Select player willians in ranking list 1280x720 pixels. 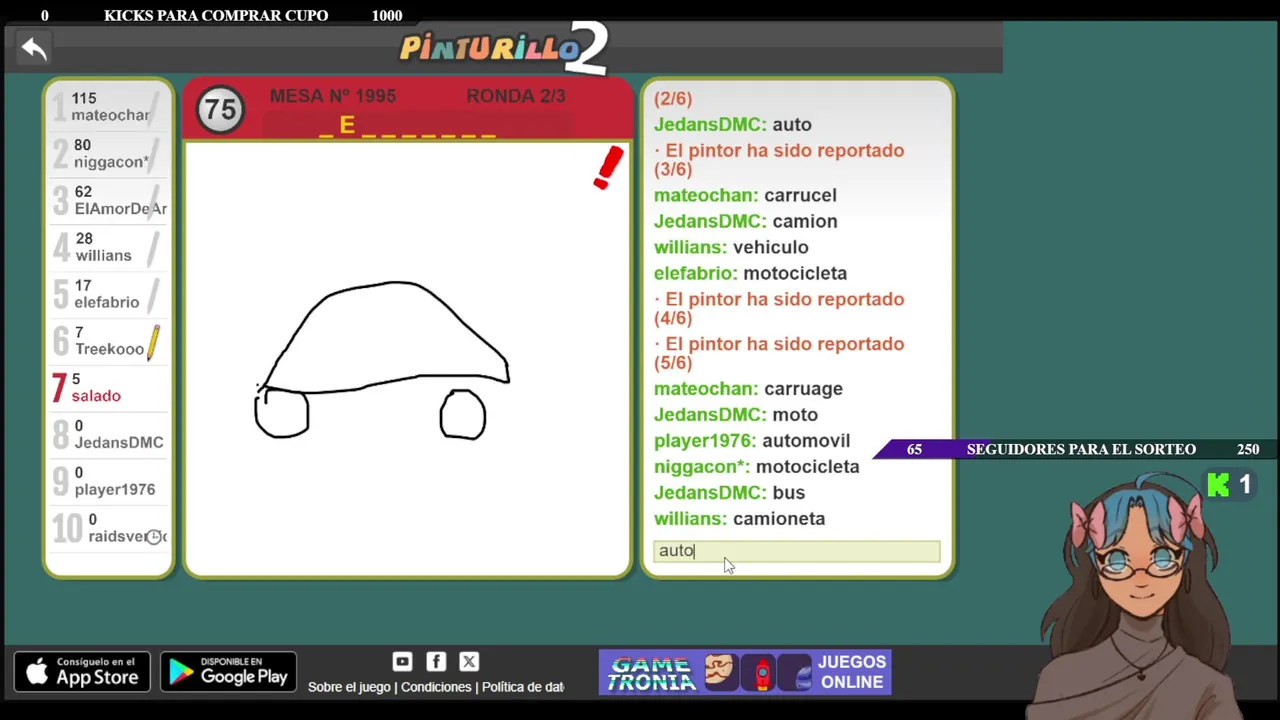[108, 247]
